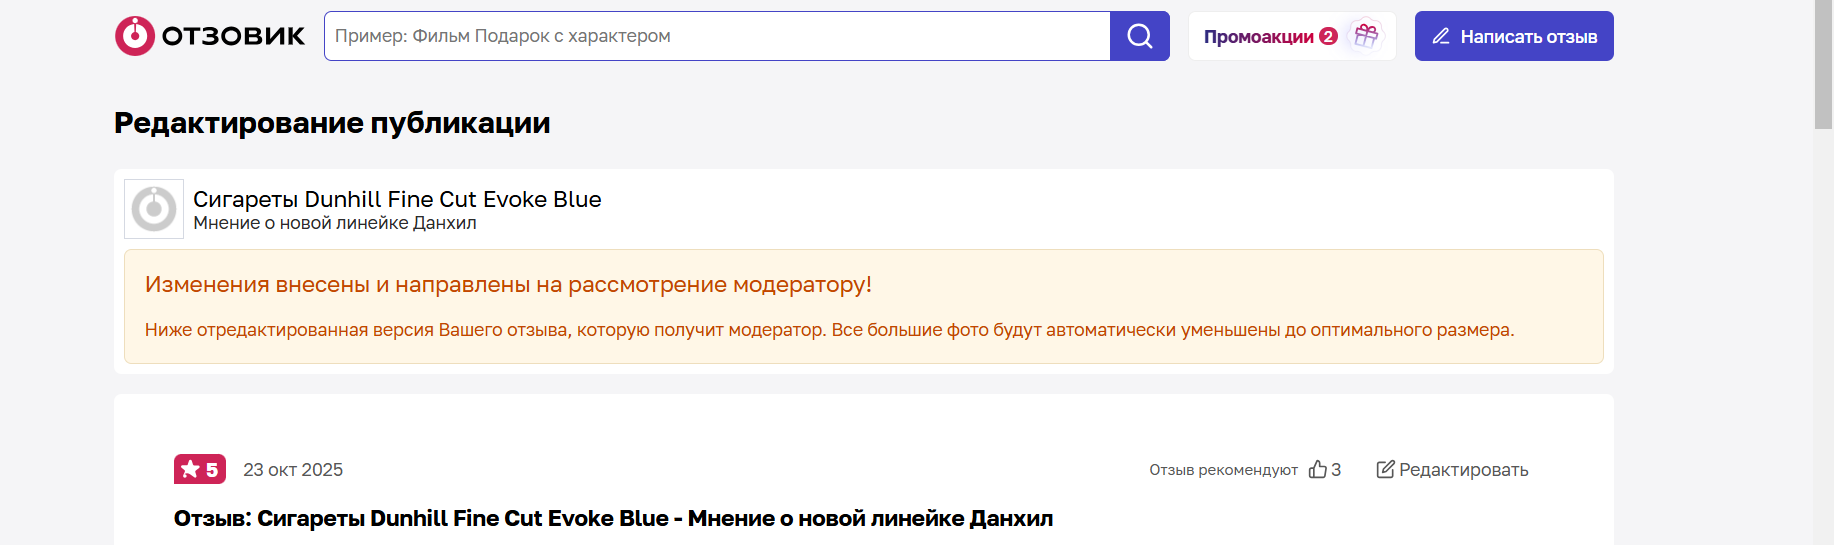Click the edit square-pencil icon
Viewport: 1834px width, 545px height.
click(1385, 469)
